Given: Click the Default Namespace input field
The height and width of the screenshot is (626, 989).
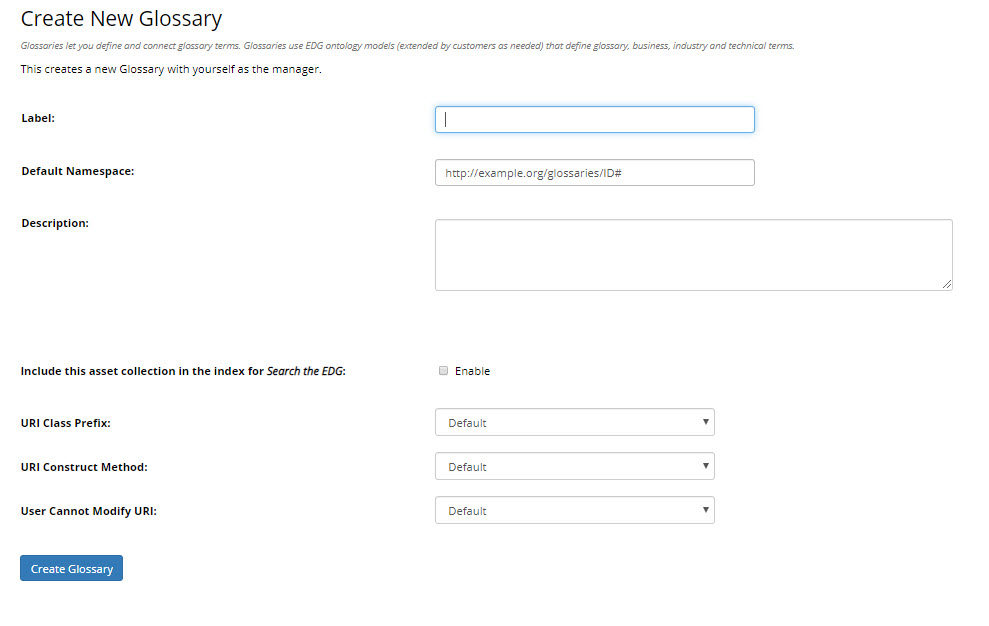Looking at the screenshot, I should tap(594, 172).
